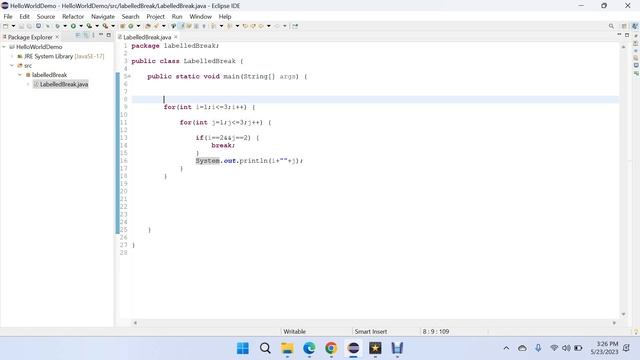Maximize the editor area
This screenshot has width=640, height=360.
pyautogui.click(x=627, y=35)
